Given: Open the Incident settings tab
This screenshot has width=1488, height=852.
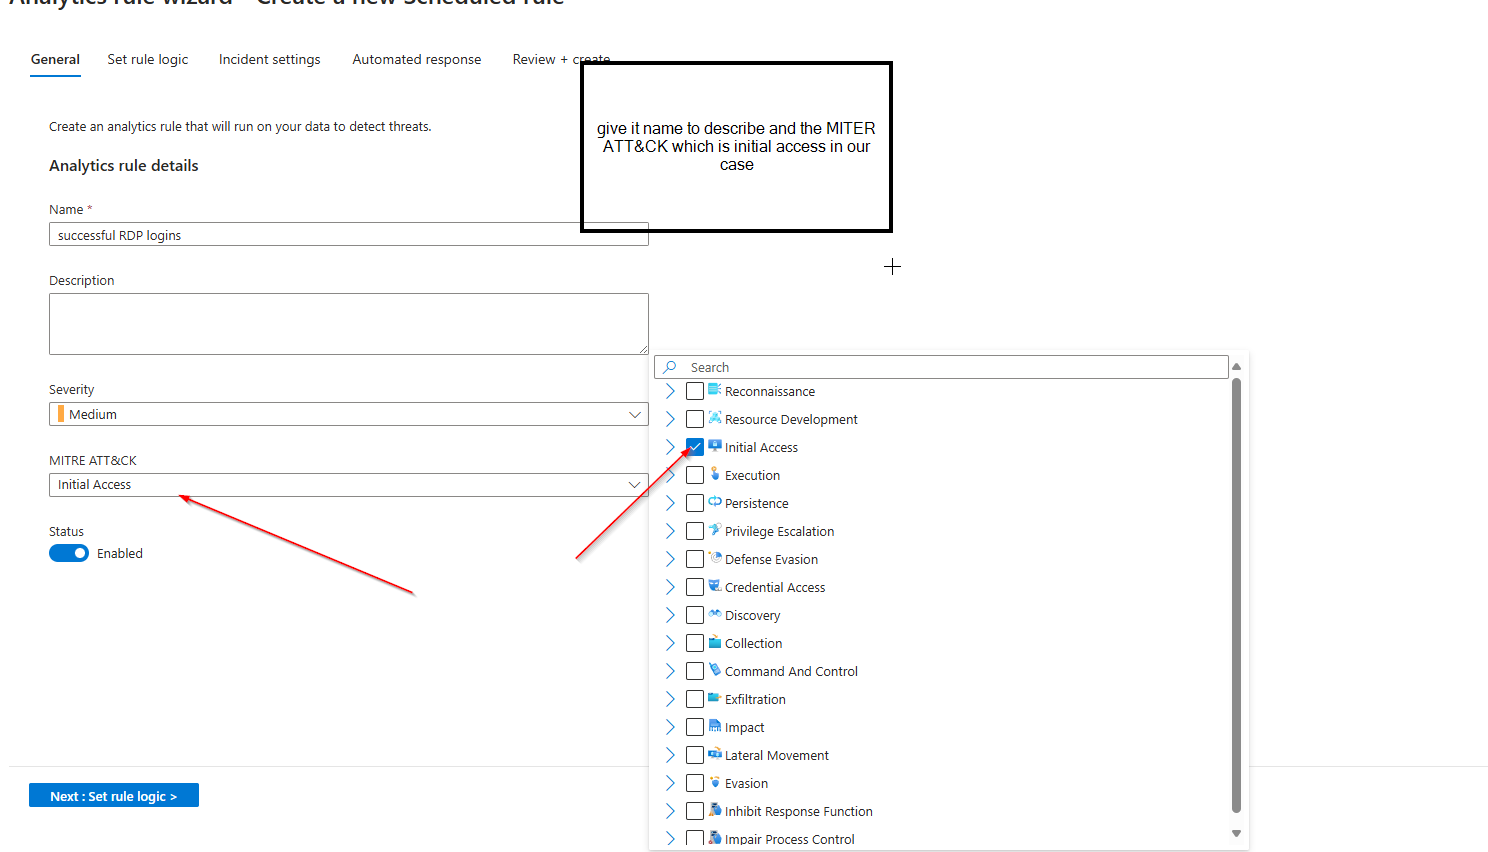Looking at the screenshot, I should tap(270, 59).
